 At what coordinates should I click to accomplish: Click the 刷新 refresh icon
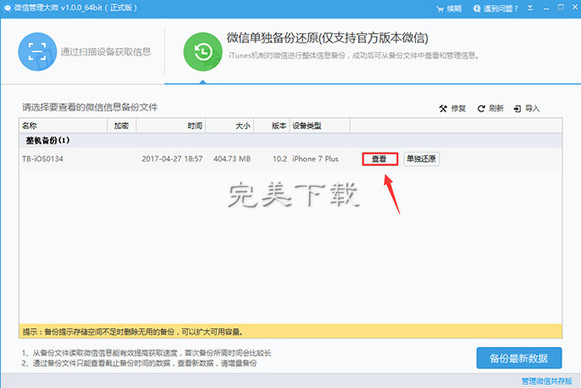481,109
